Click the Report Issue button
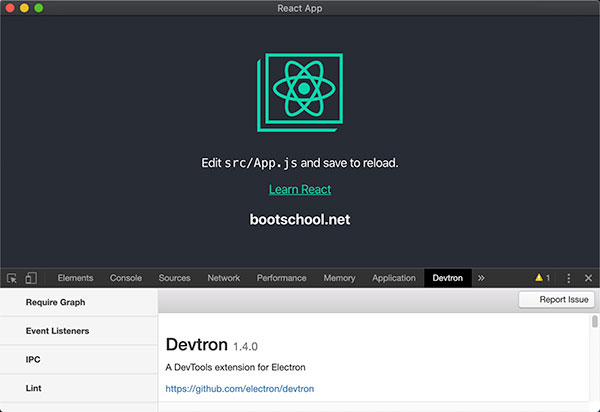This screenshot has height=412, width=600. click(557, 300)
